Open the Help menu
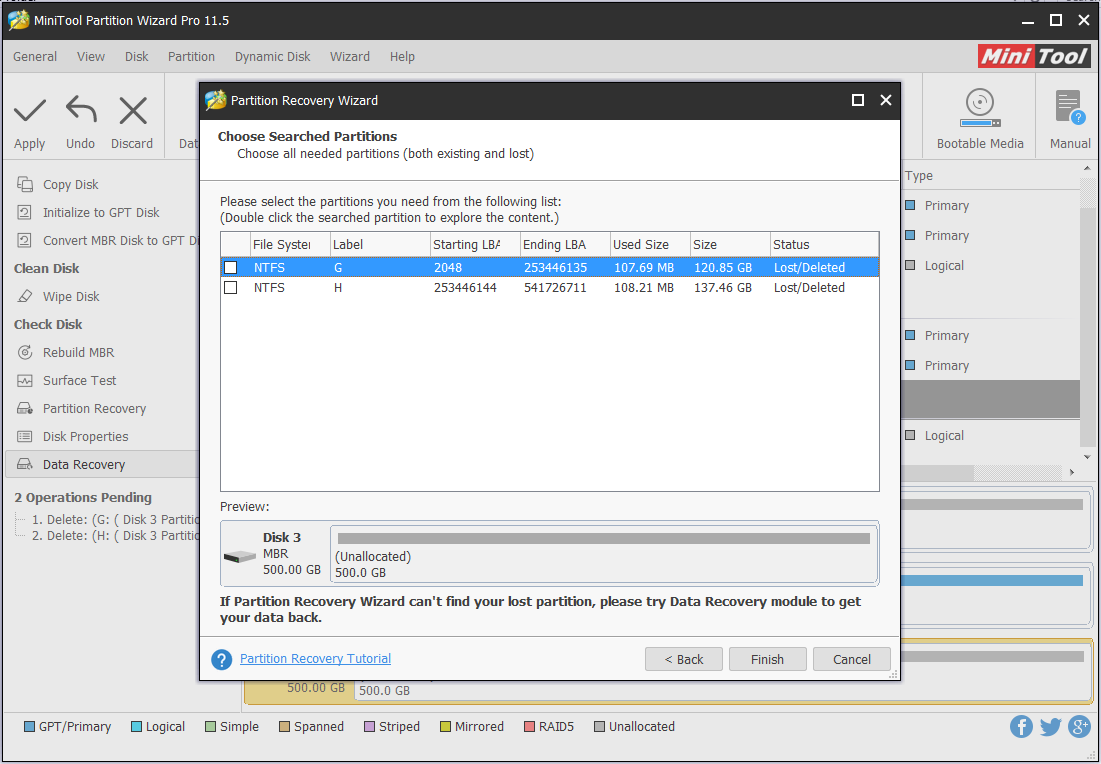1101x764 pixels. pyautogui.click(x=402, y=57)
